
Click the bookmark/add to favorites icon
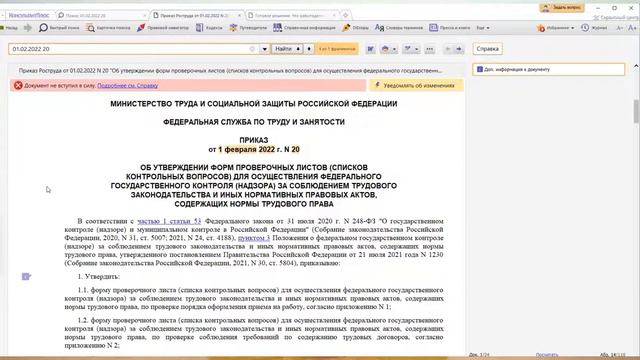[x=407, y=49]
